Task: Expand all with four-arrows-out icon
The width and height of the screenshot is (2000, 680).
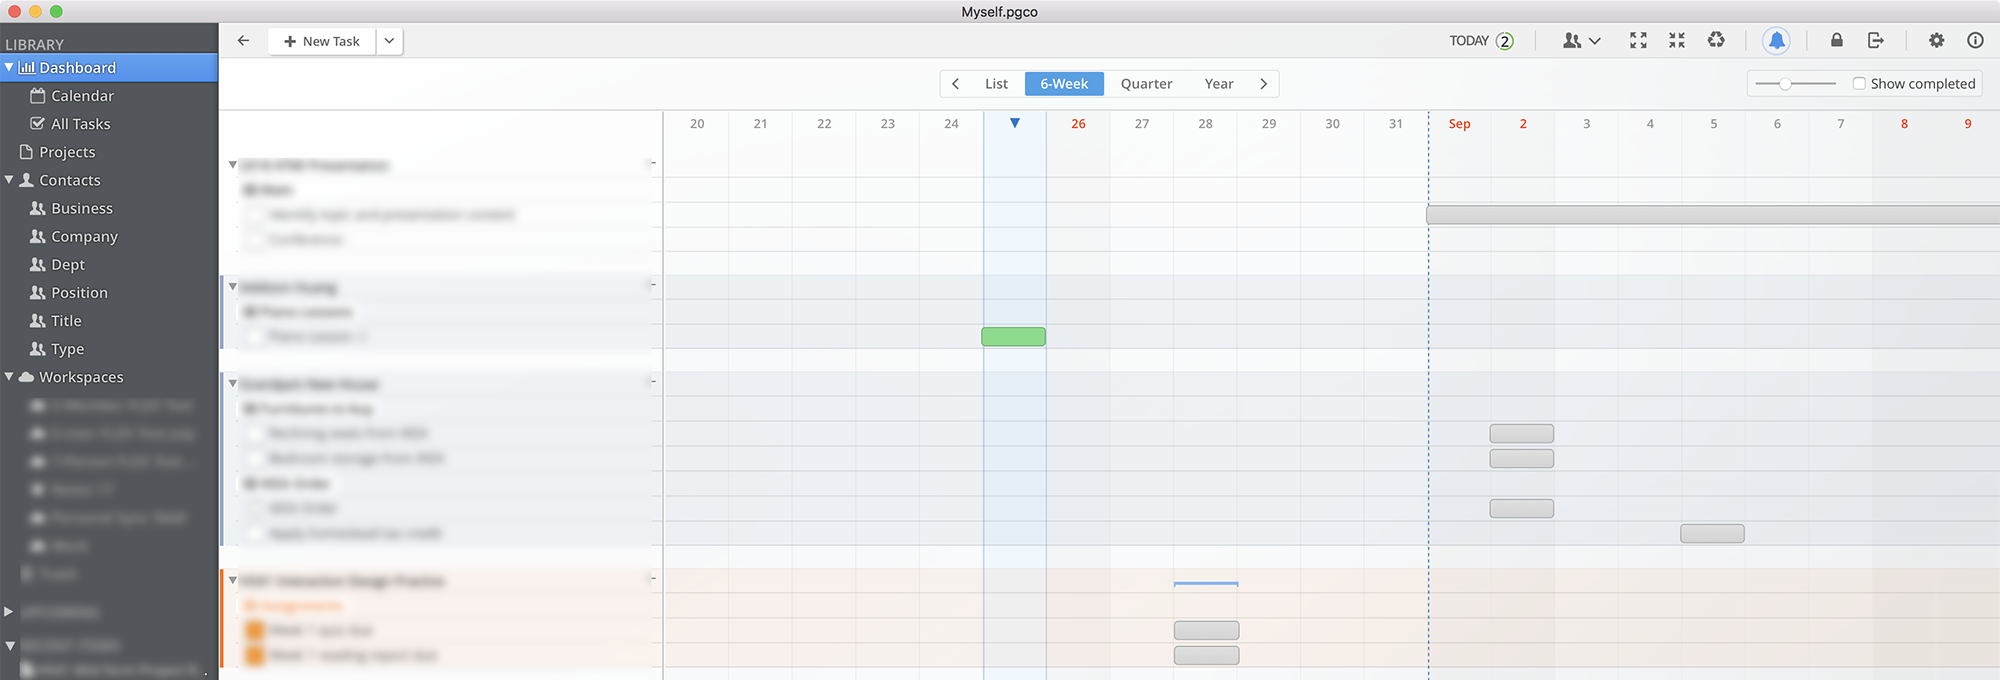Action: coord(1638,41)
